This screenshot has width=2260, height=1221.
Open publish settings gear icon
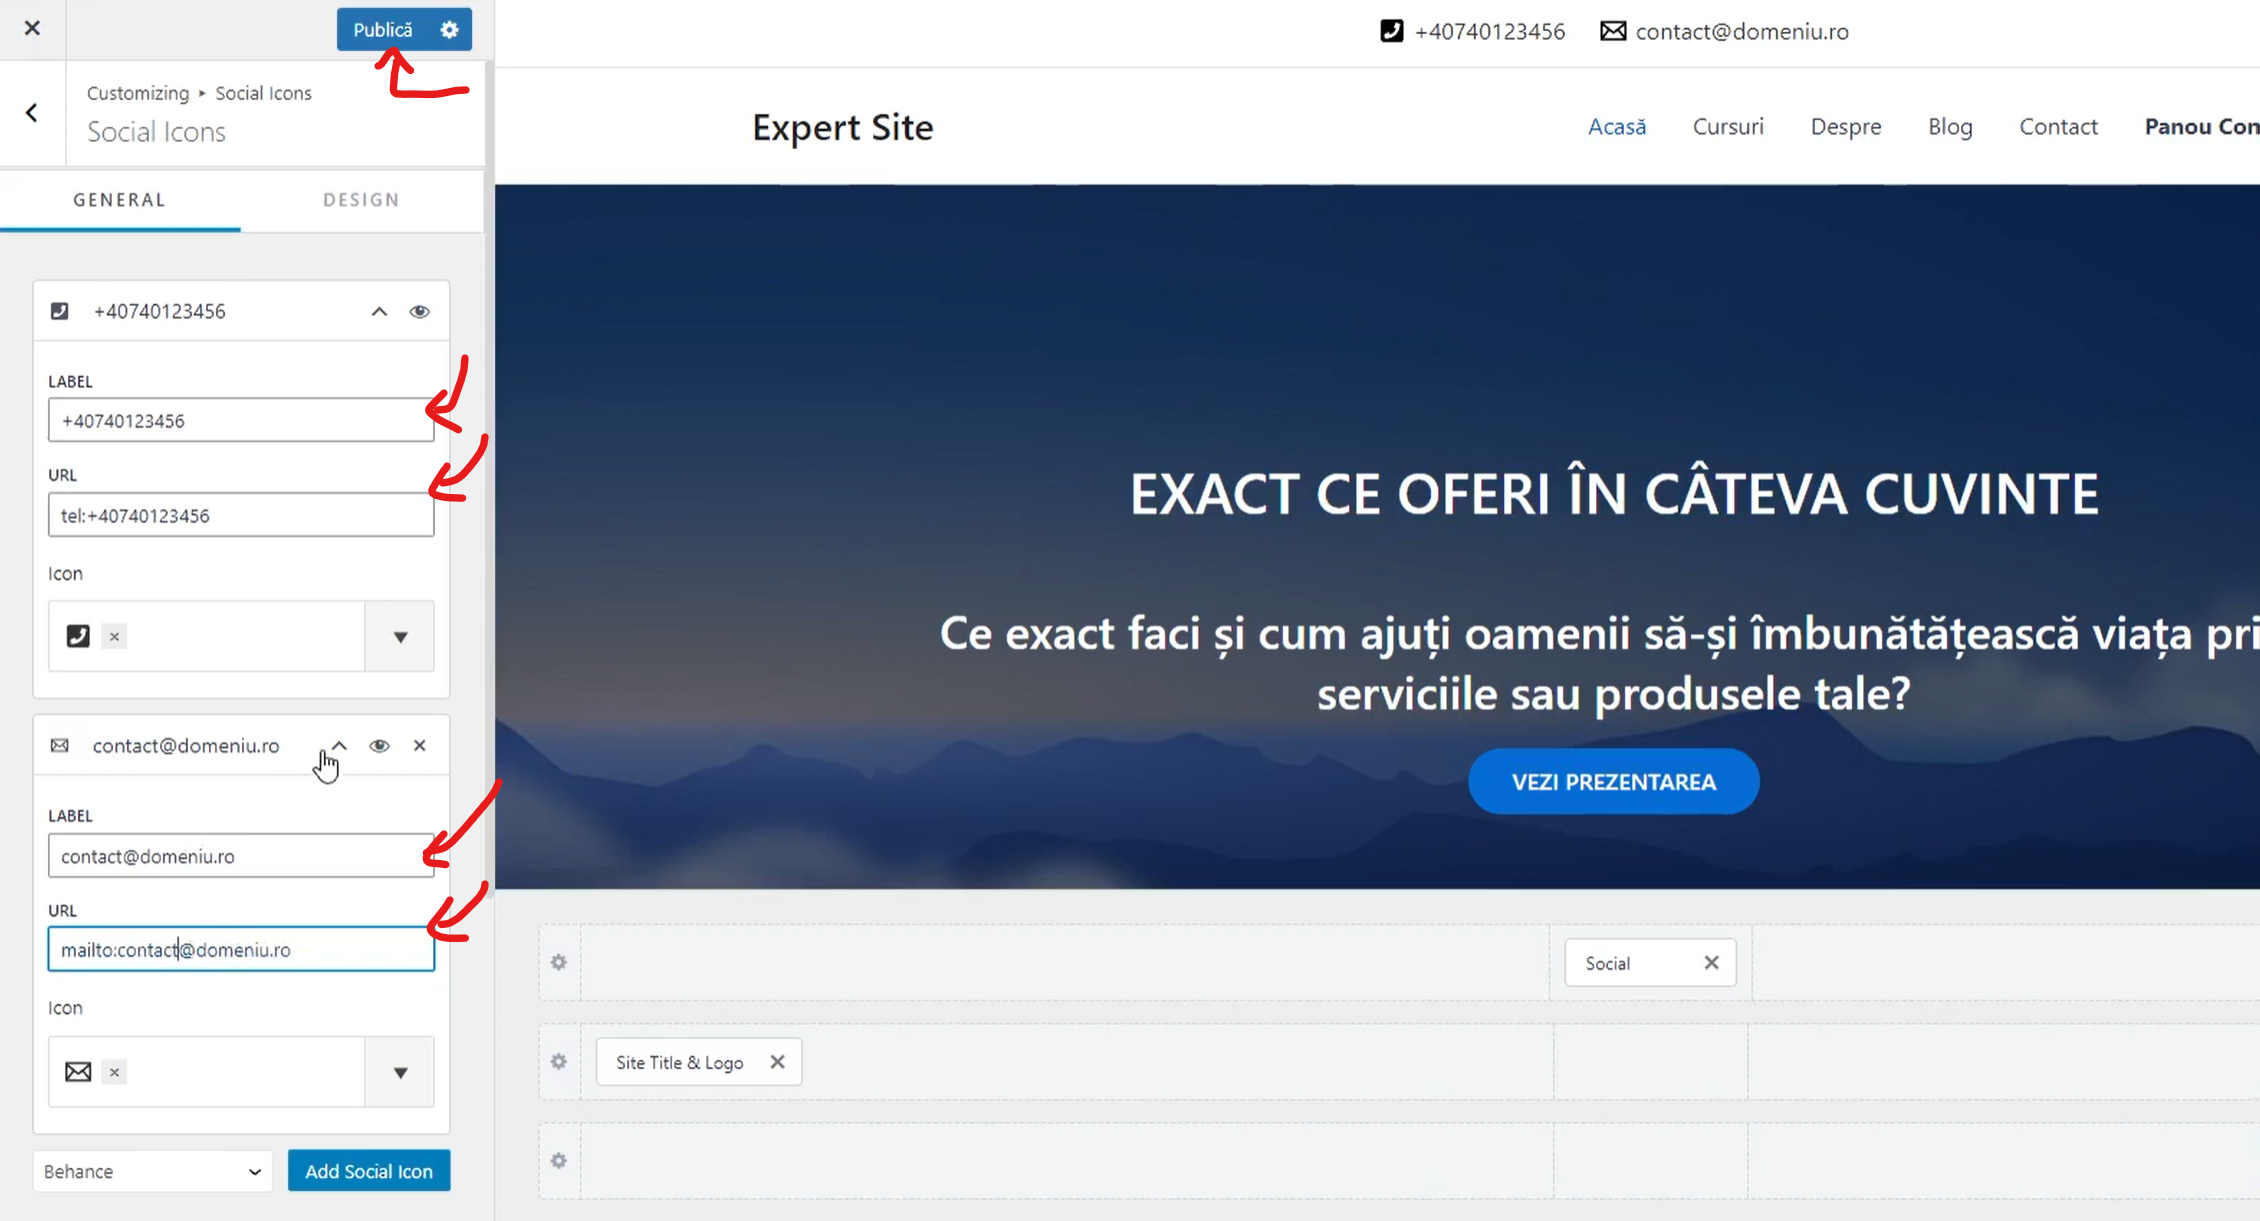point(450,30)
